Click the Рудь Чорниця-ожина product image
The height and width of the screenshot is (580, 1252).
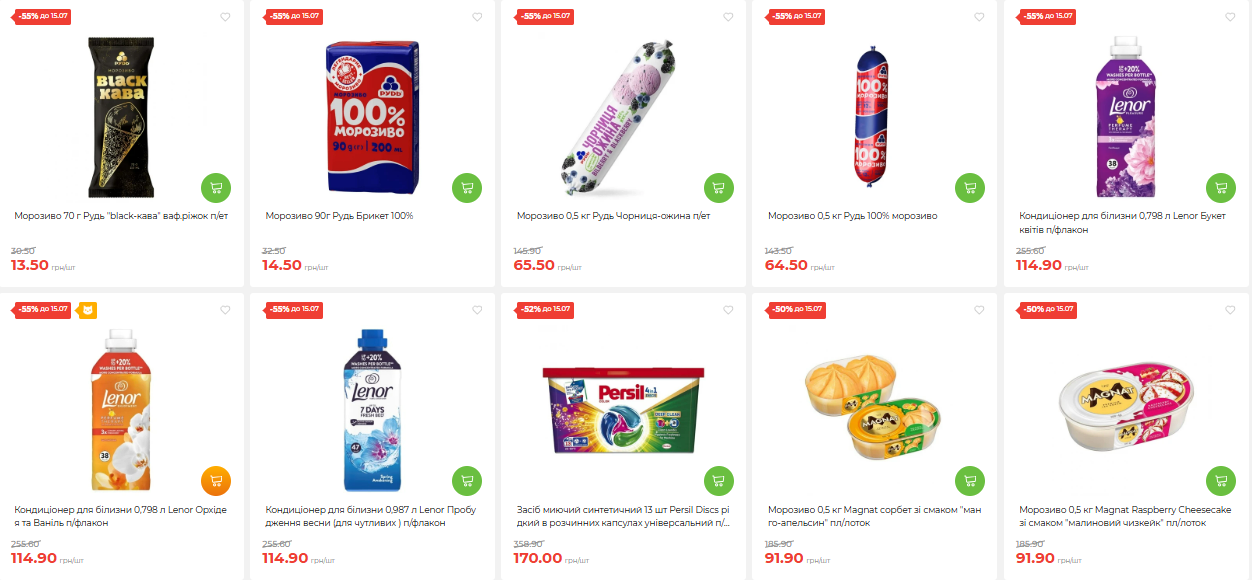coord(622,117)
